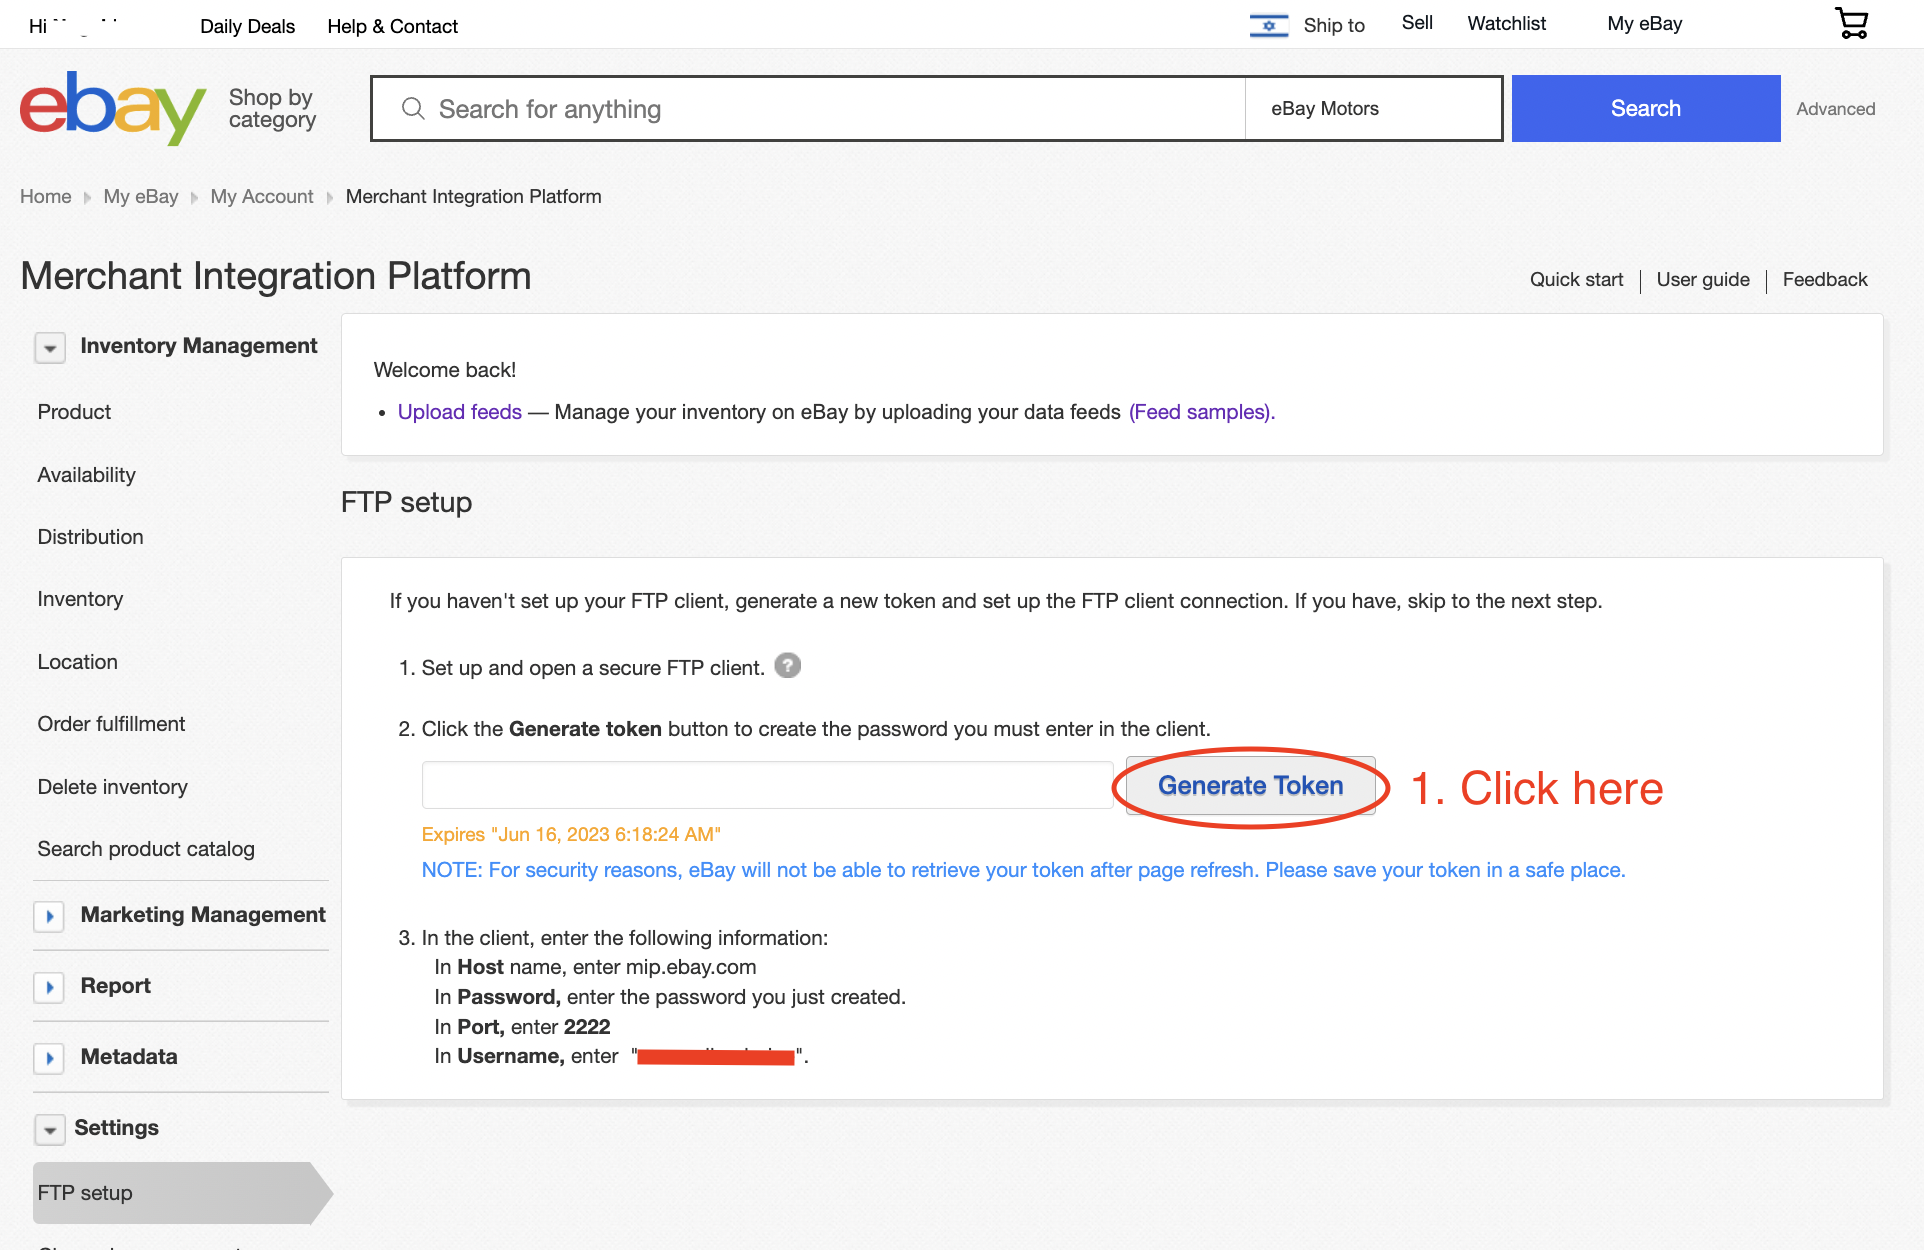Open the eBay Motors category dropdown

[1373, 108]
